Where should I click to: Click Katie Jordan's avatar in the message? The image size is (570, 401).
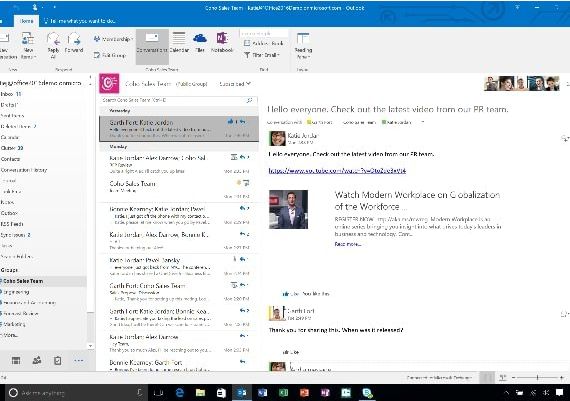(277, 138)
